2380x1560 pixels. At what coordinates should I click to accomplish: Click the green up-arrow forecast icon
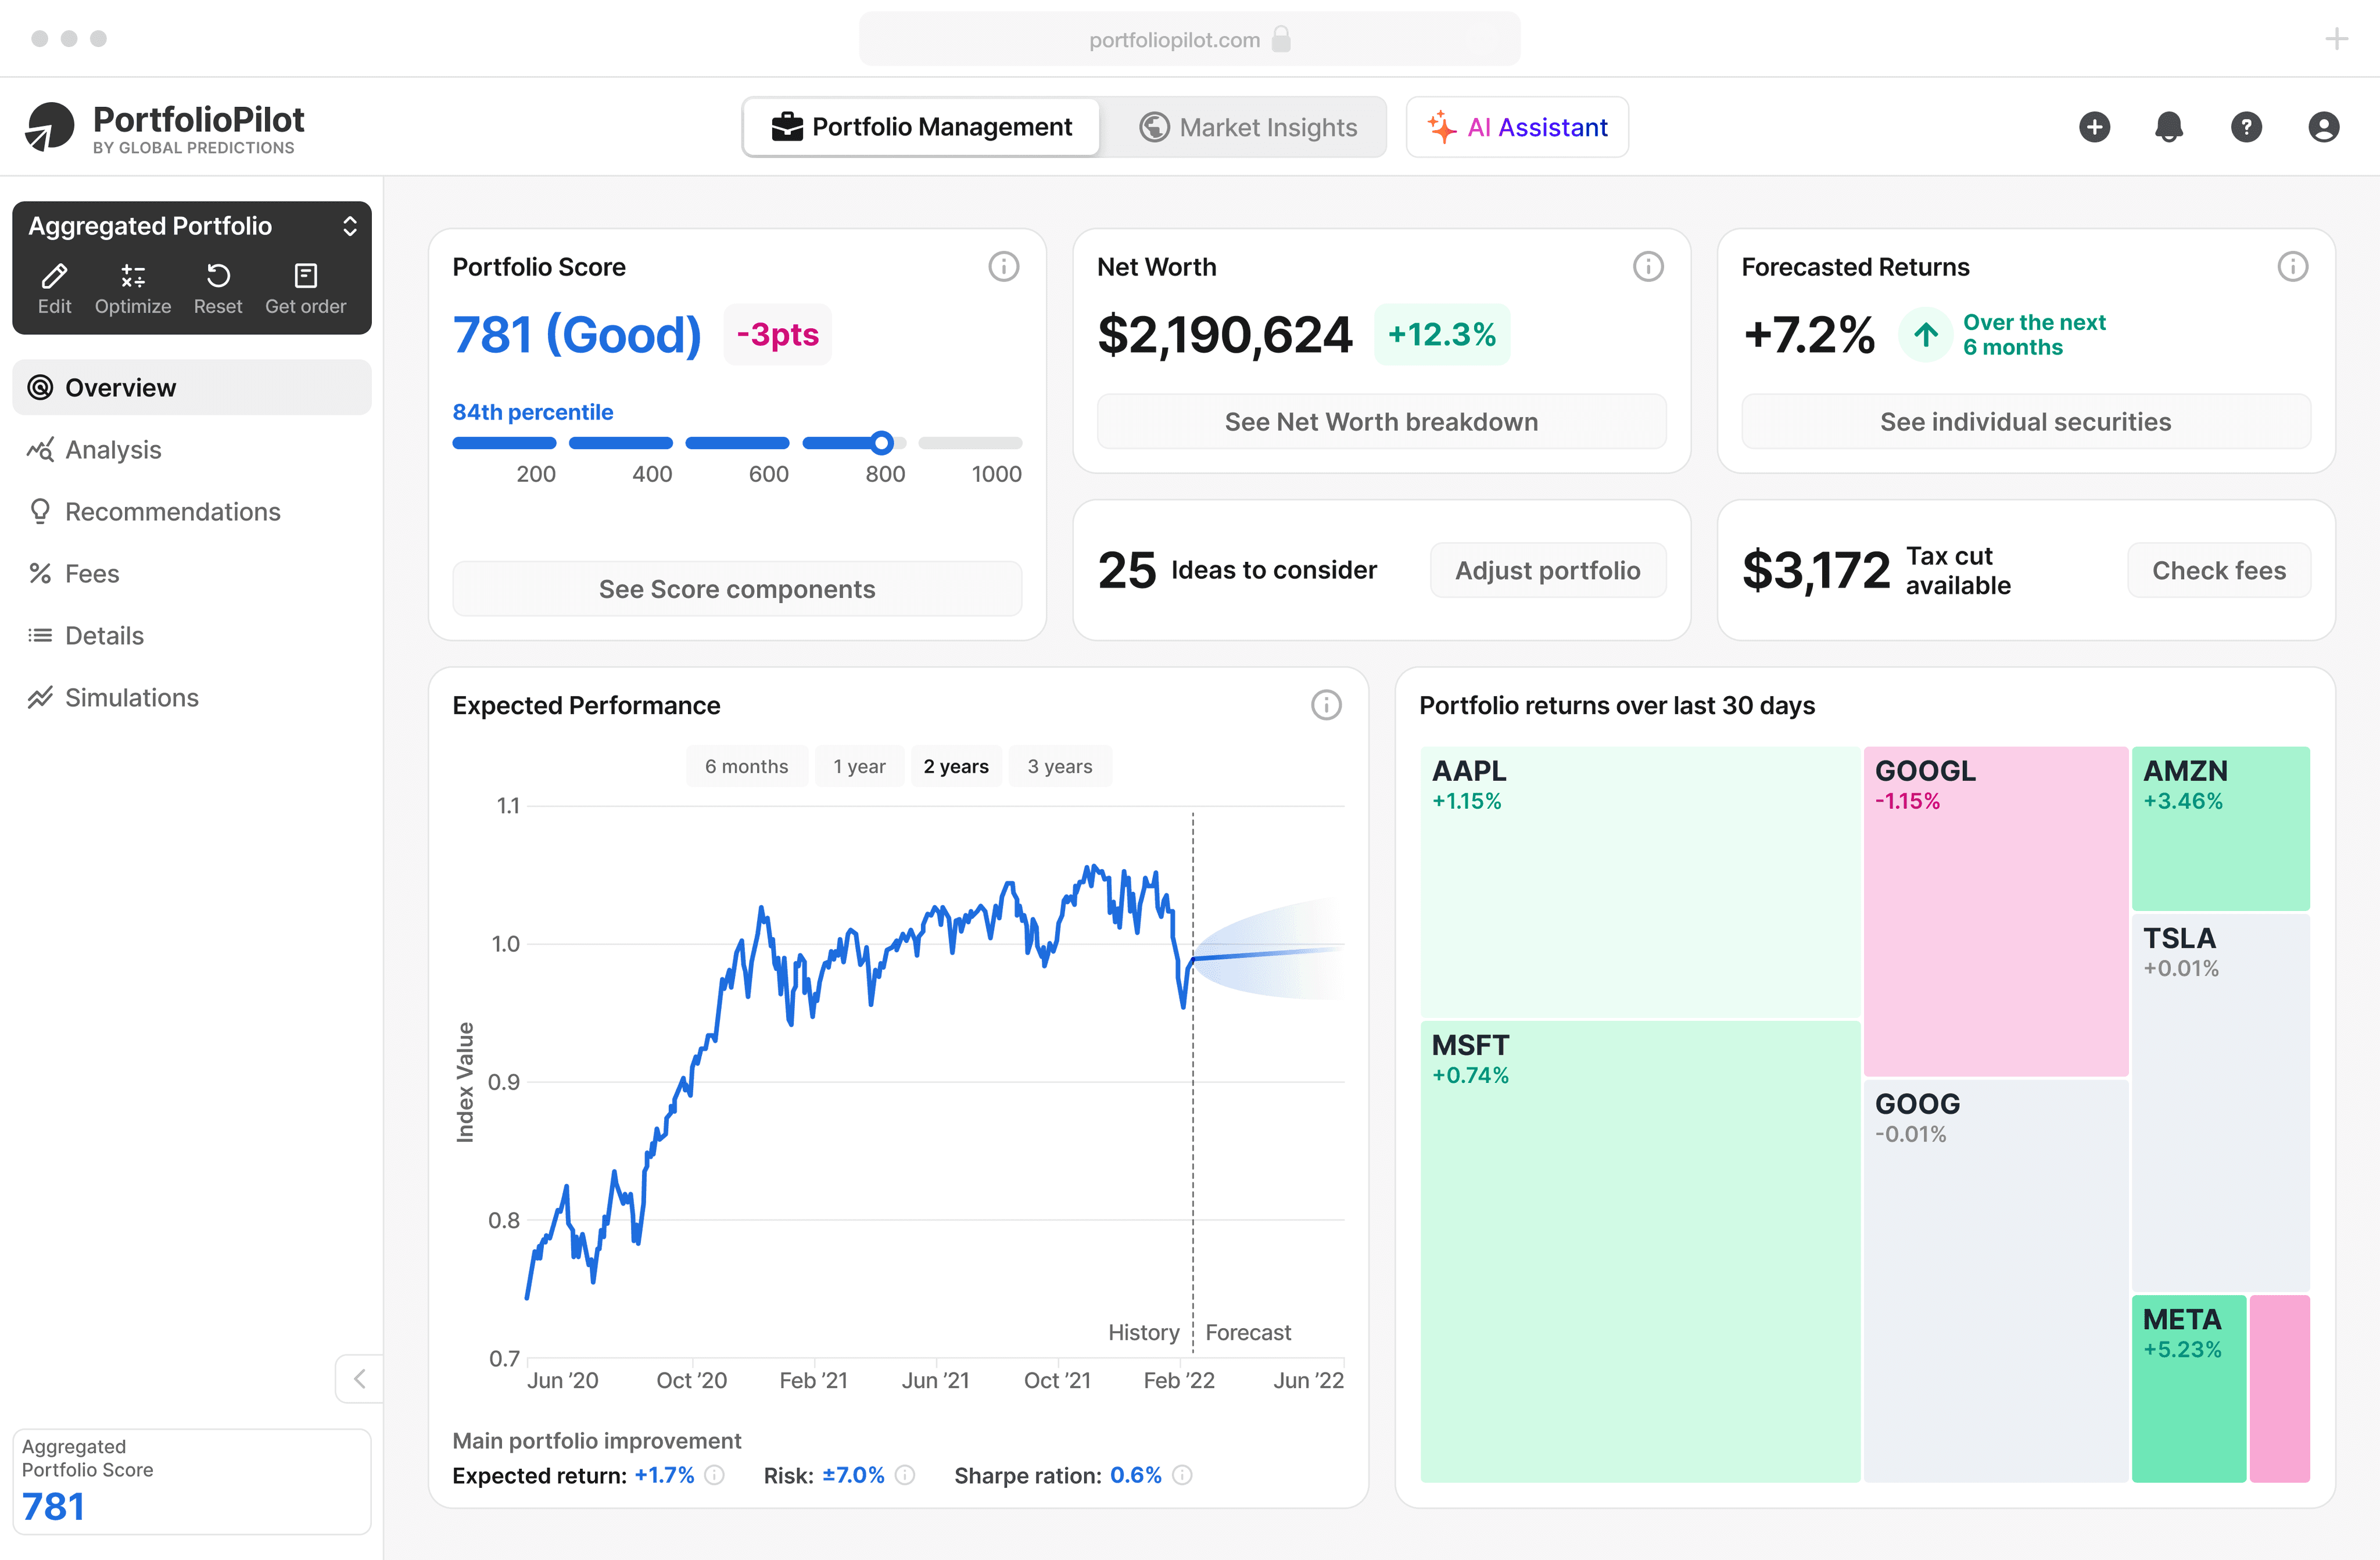coord(1925,335)
